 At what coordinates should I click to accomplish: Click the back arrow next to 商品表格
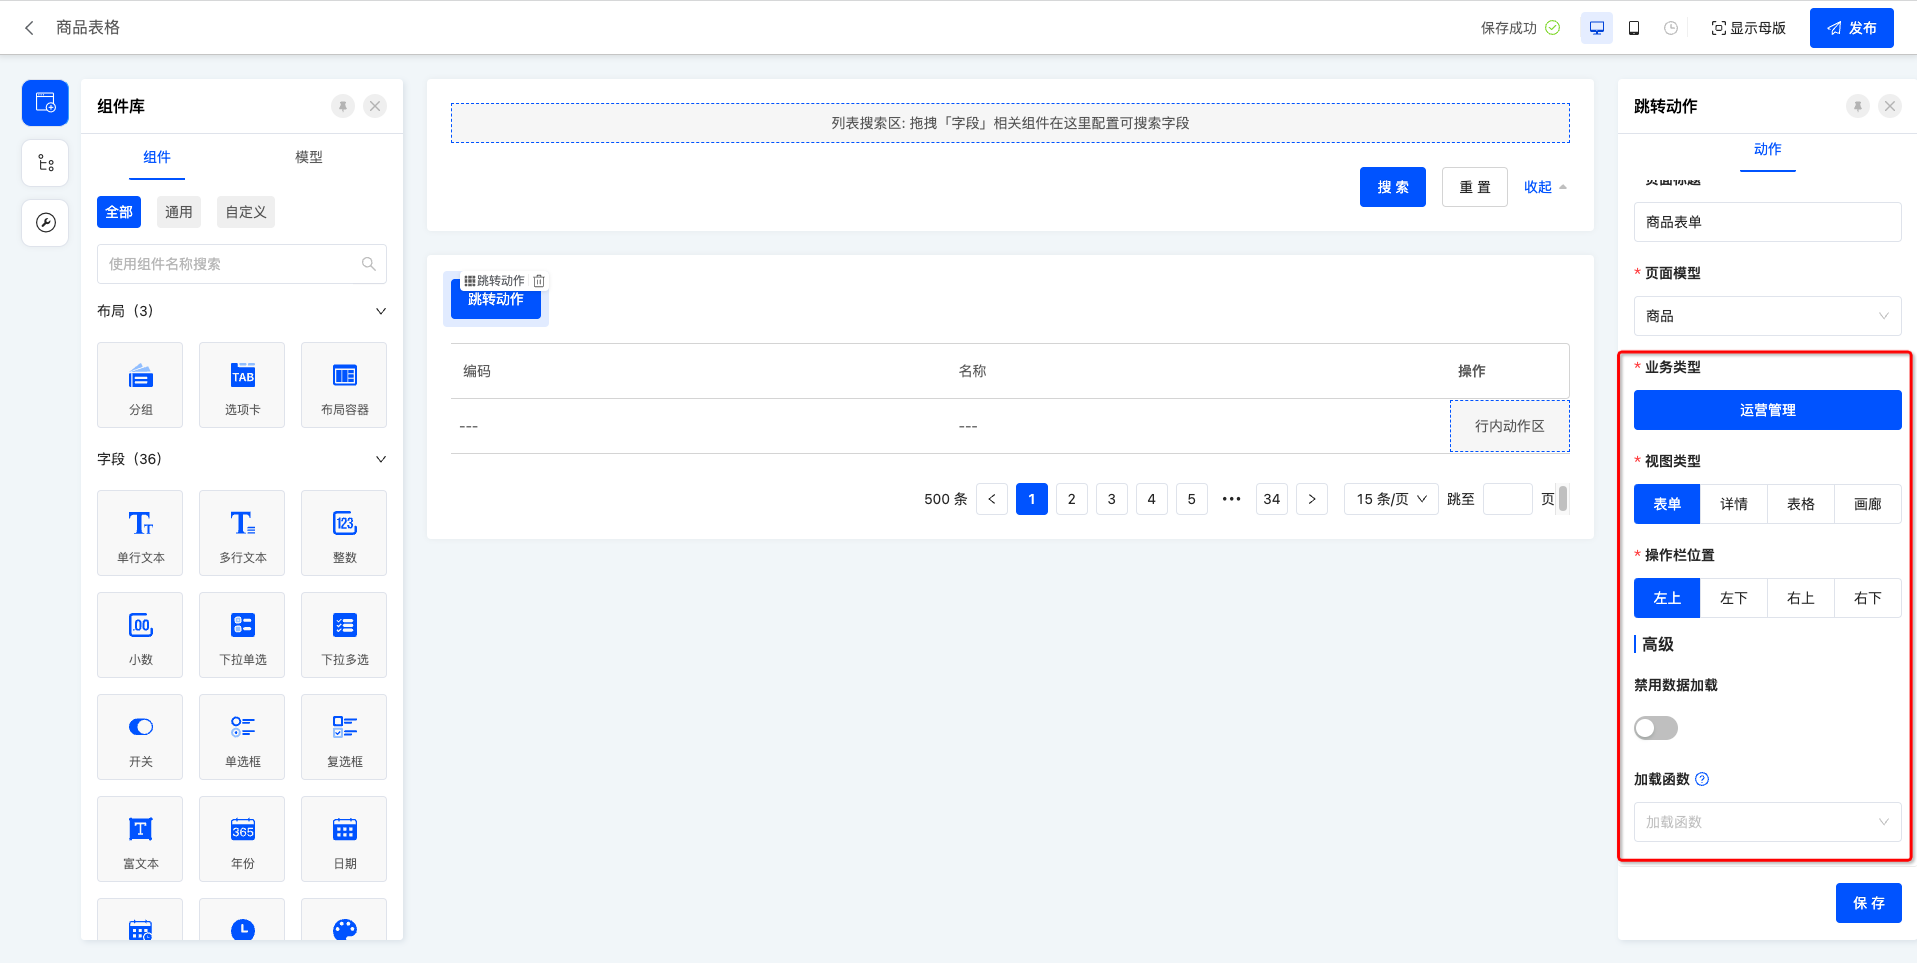click(x=30, y=28)
